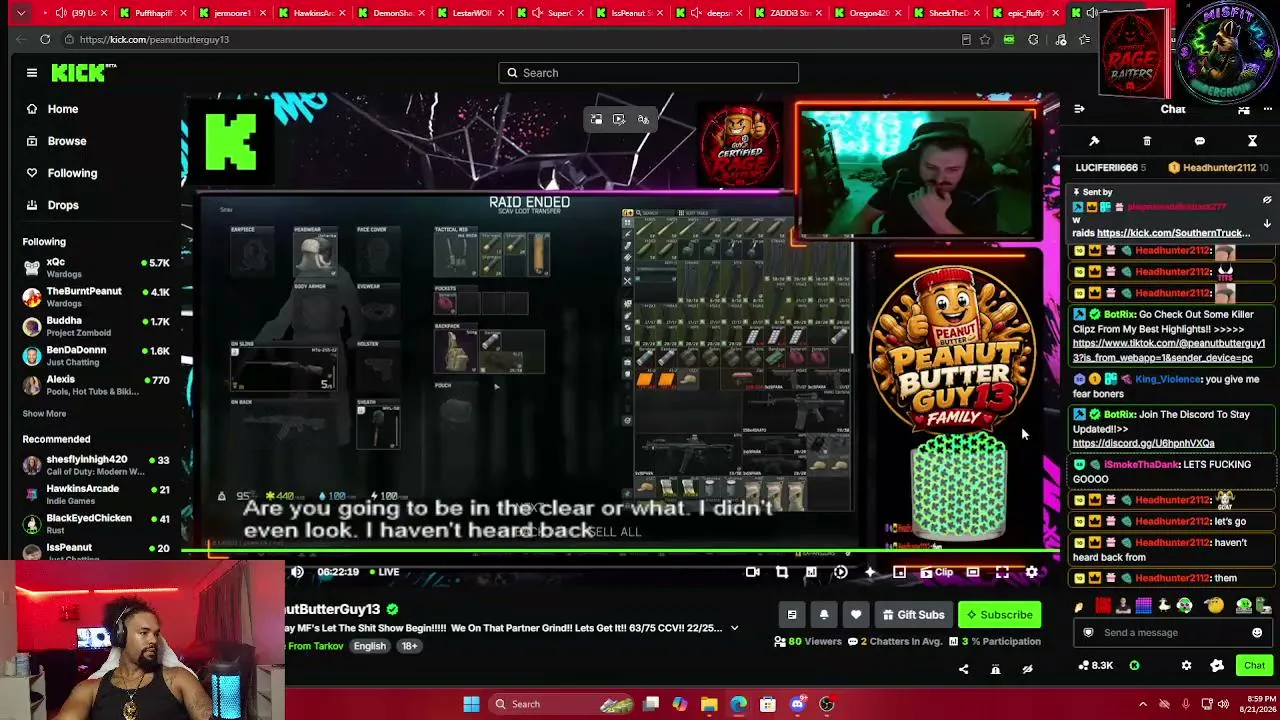Open the channel notes icon beside notifications
1280x720 pixels.
tap(792, 615)
